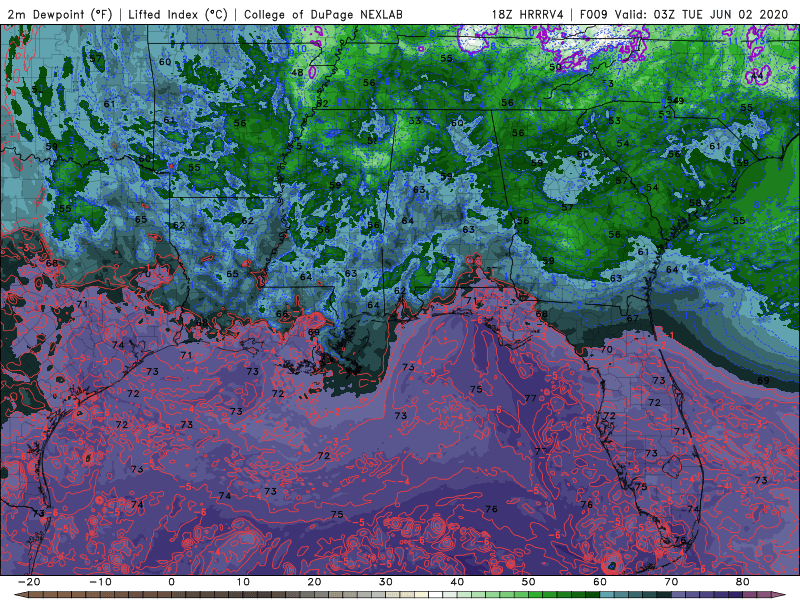Click the 80 label on the color scale
Viewport: 800px width, 600px height.
tap(743, 582)
